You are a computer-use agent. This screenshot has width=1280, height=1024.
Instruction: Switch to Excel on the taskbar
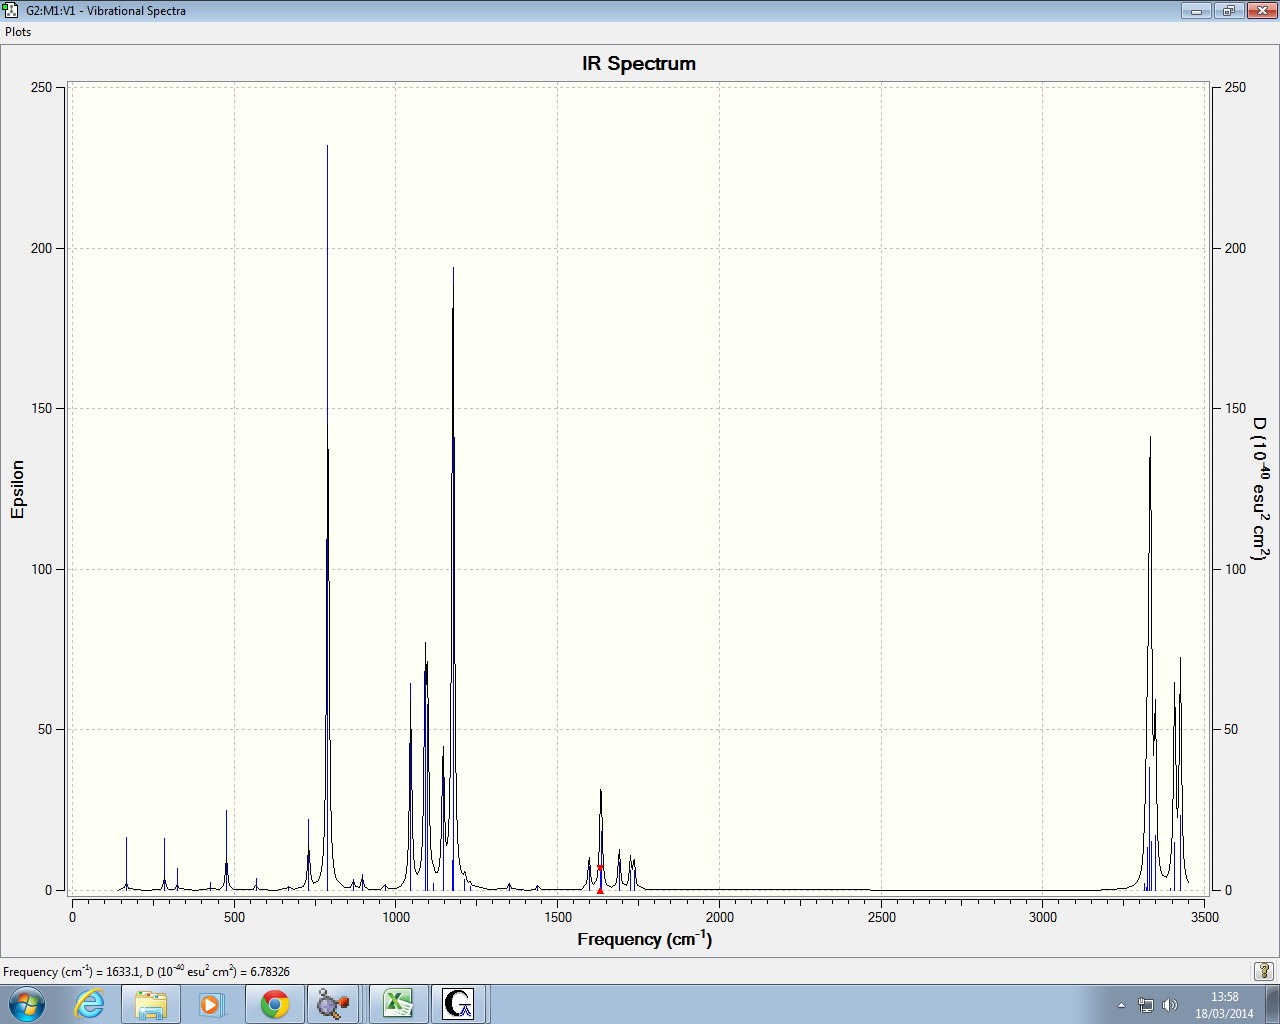point(399,1004)
